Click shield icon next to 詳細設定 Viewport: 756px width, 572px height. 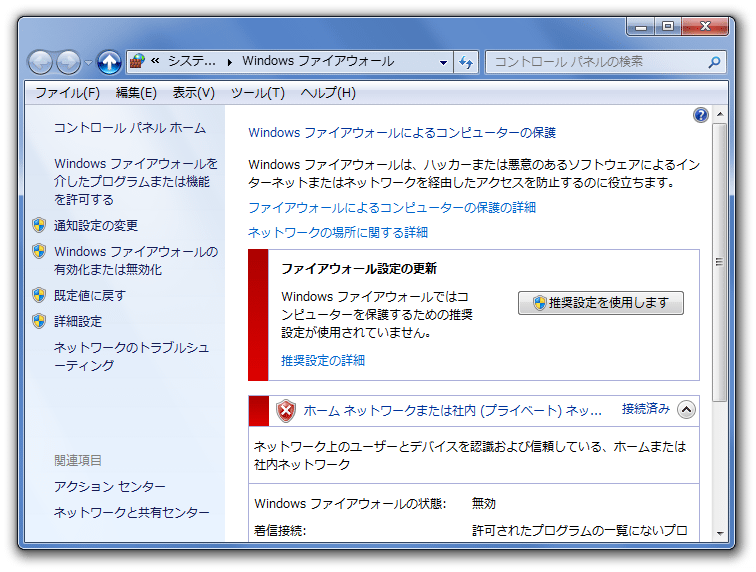(x=39, y=321)
